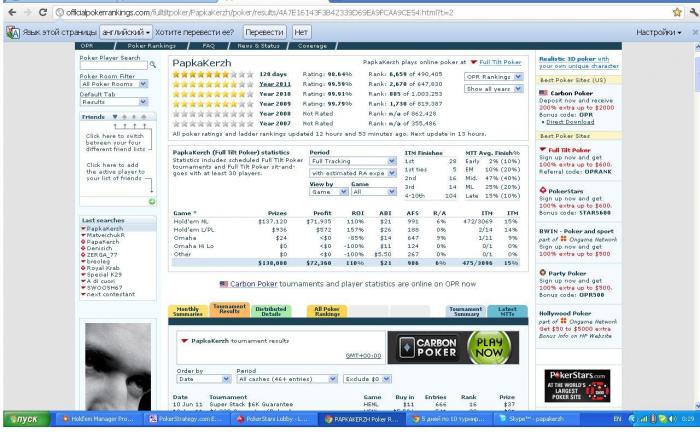This screenshot has width=700, height=438.
Task: Open the Full Tracking period dropdown
Action: [353, 161]
